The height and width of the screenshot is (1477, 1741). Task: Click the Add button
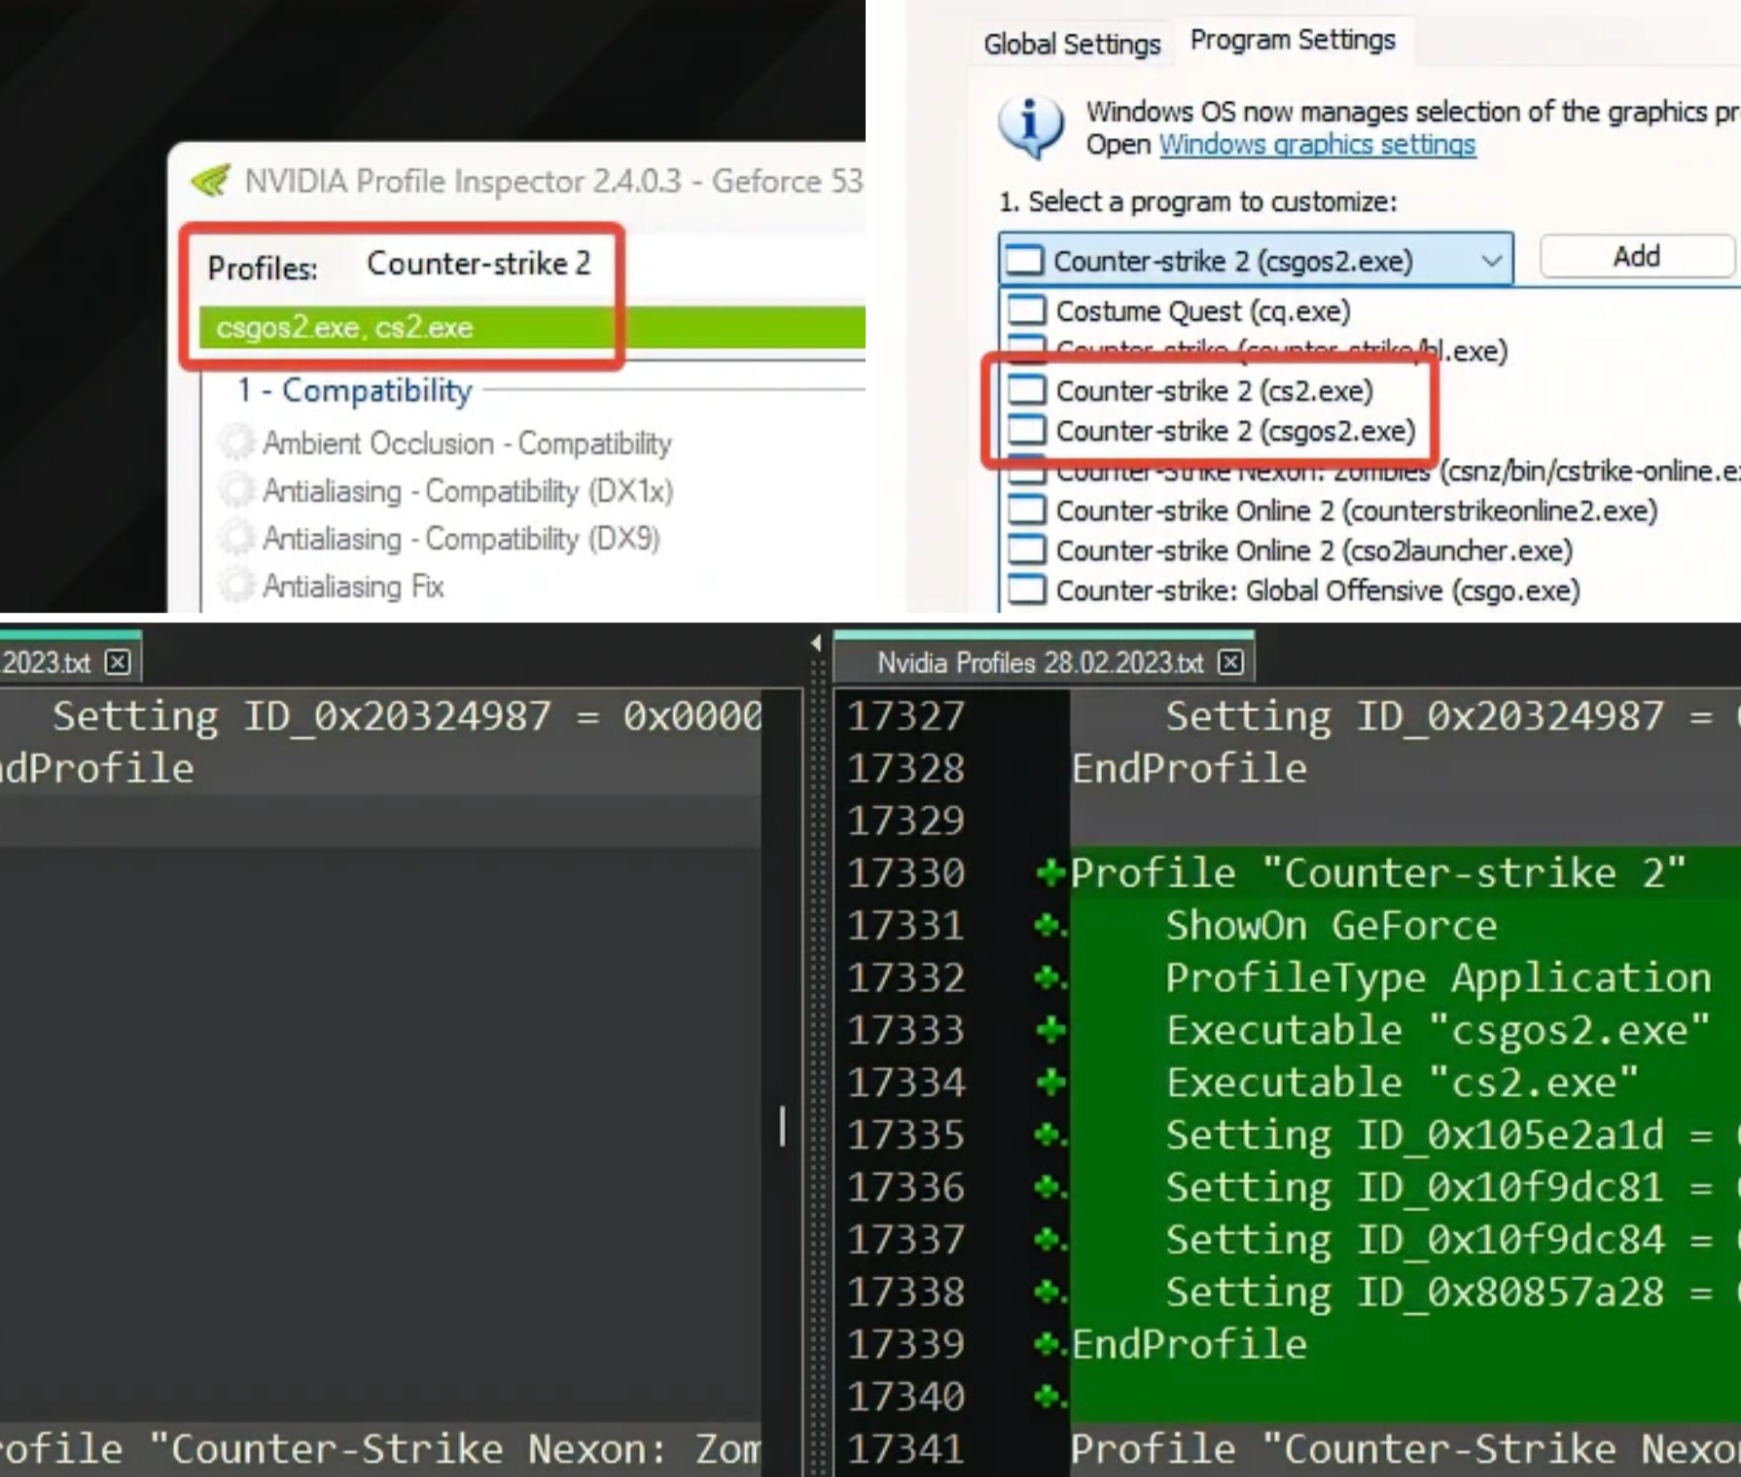tap(1637, 257)
